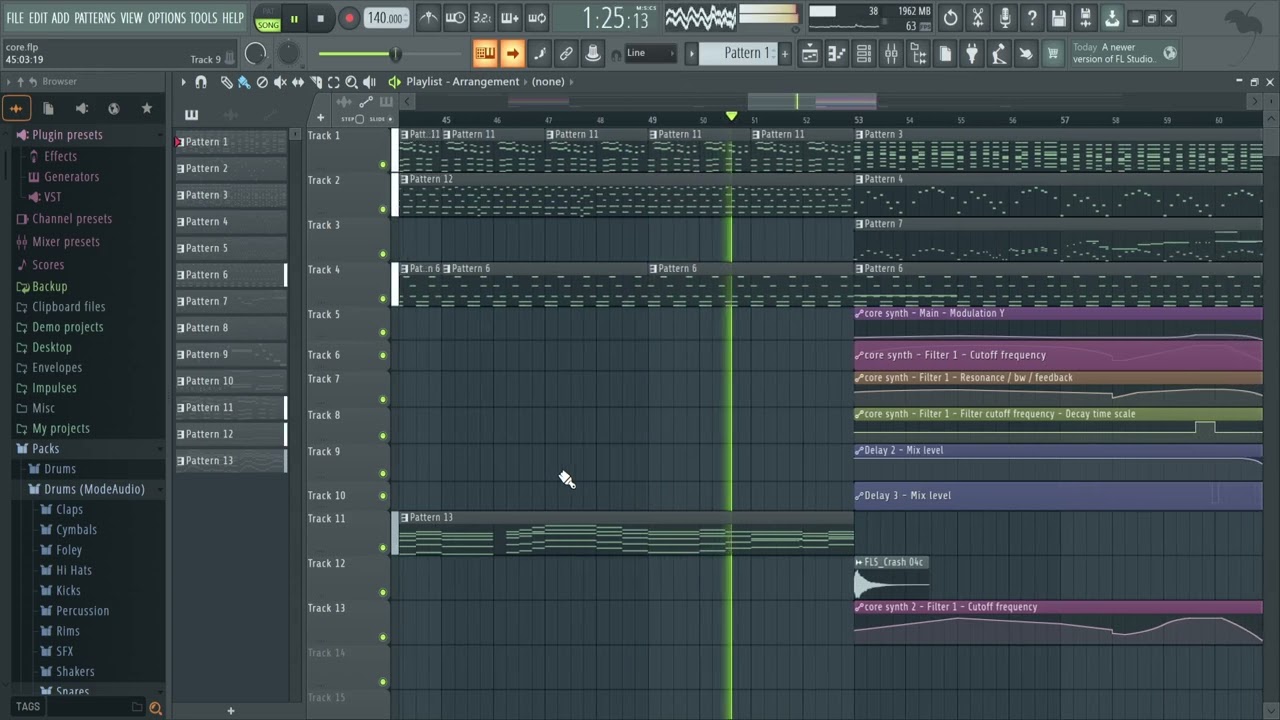Toggle the pattern/song step arrow button
Screen dimensions: 1280x720
point(512,53)
